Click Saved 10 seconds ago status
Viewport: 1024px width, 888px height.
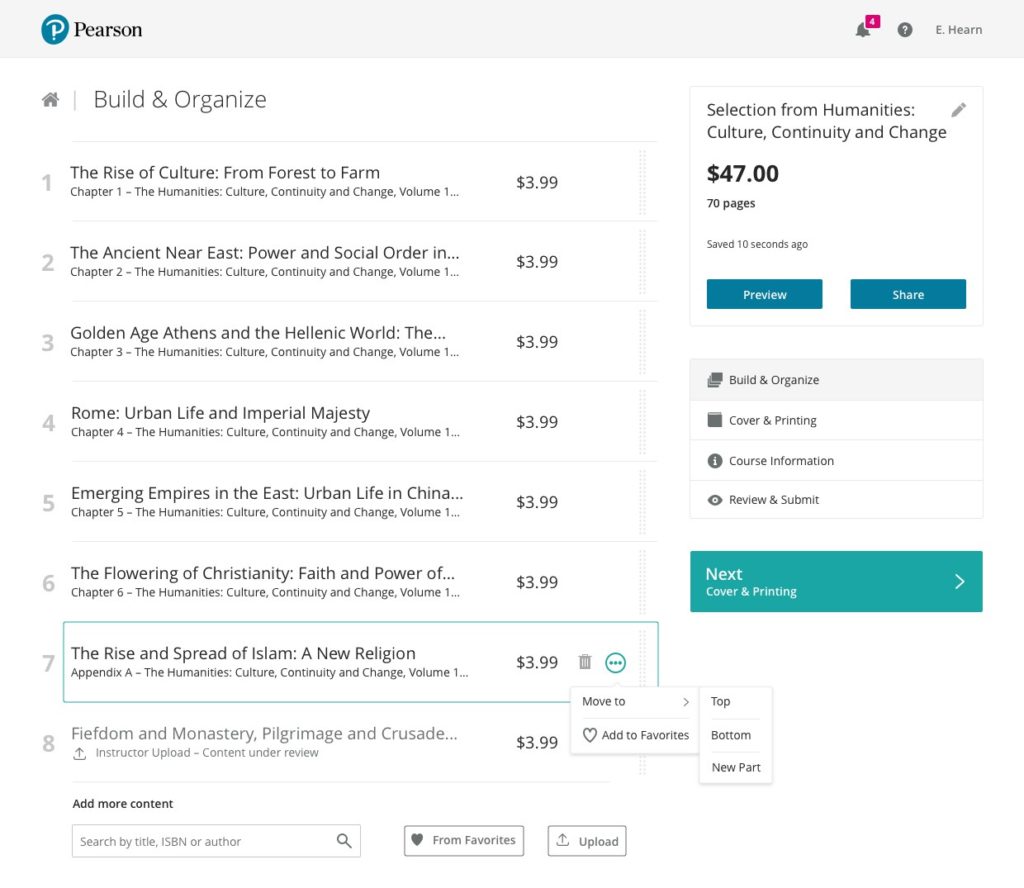pyautogui.click(x=757, y=244)
